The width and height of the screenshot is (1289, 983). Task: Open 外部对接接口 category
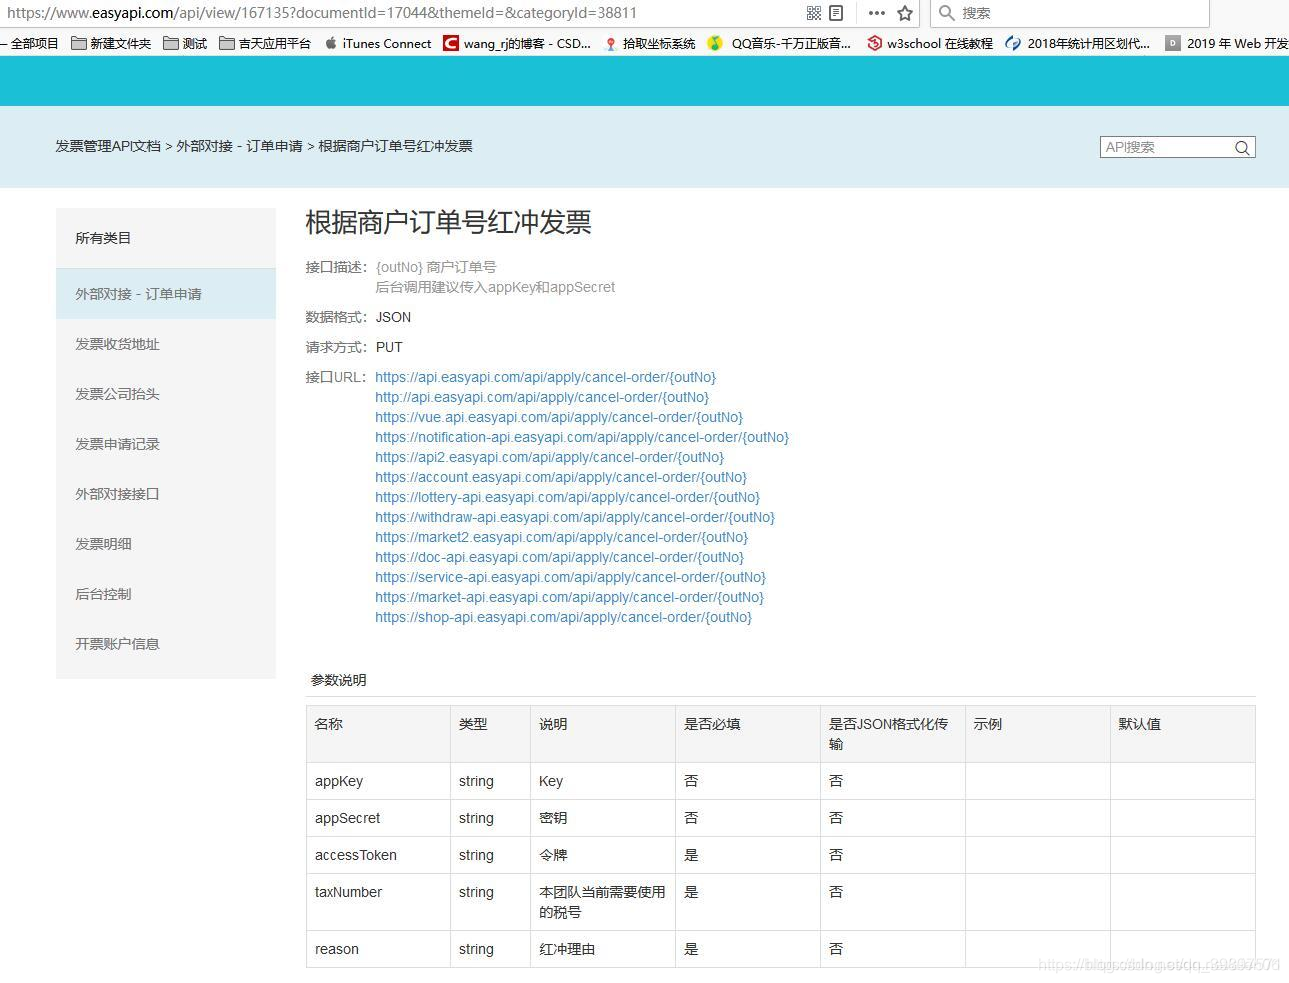(166, 494)
